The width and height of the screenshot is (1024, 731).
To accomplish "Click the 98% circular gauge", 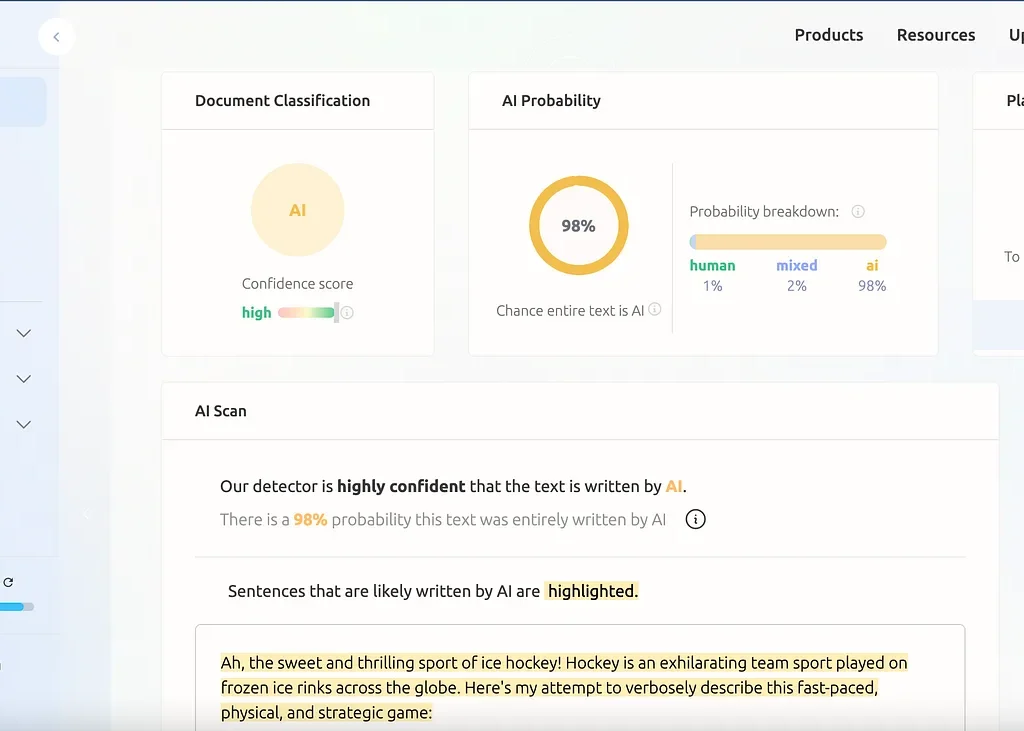I will tap(579, 225).
